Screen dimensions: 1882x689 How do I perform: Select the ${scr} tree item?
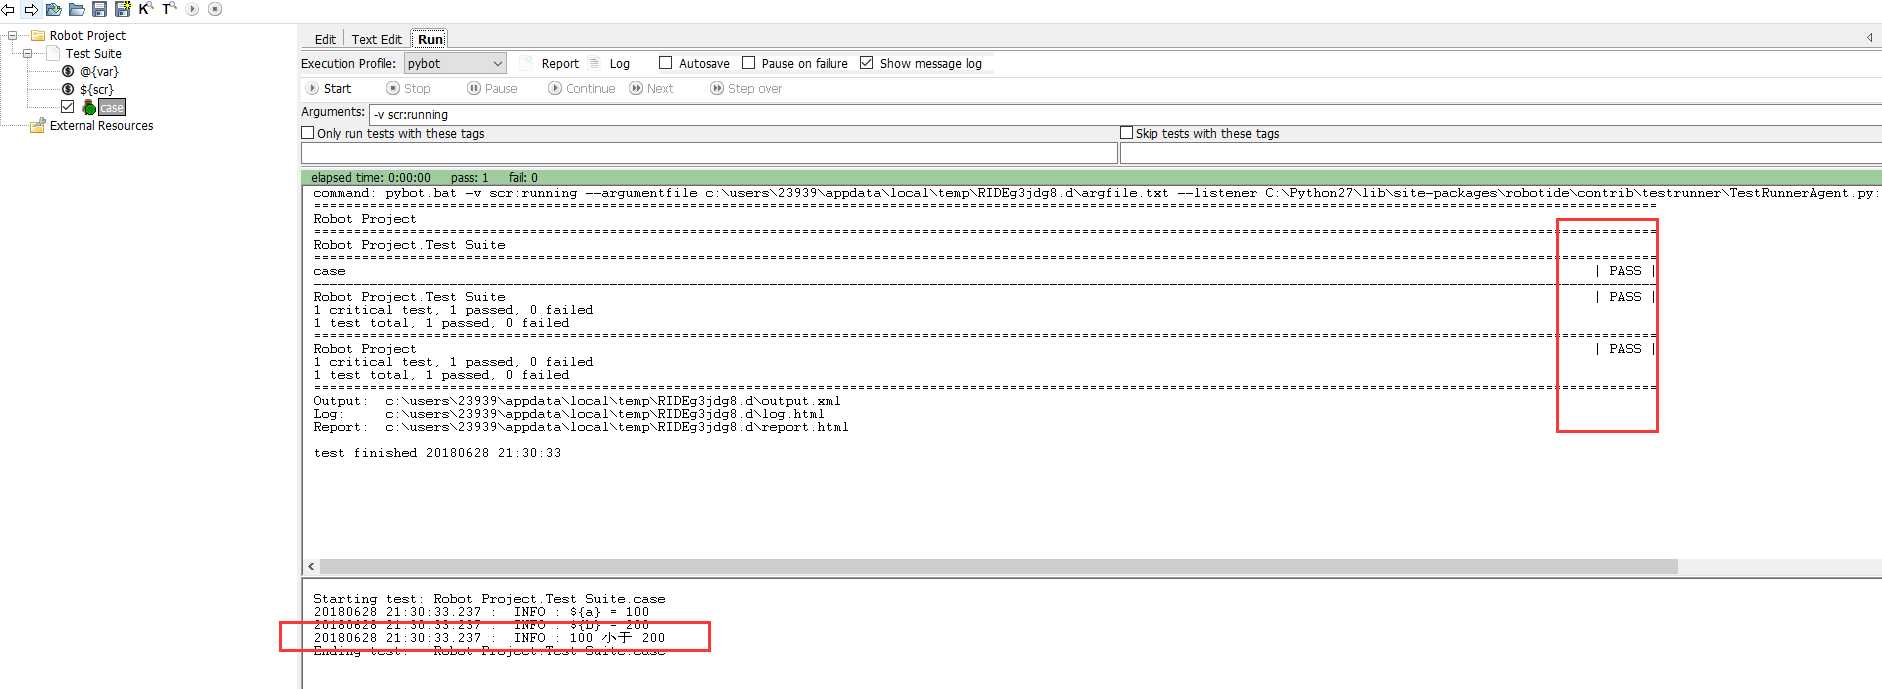point(97,89)
